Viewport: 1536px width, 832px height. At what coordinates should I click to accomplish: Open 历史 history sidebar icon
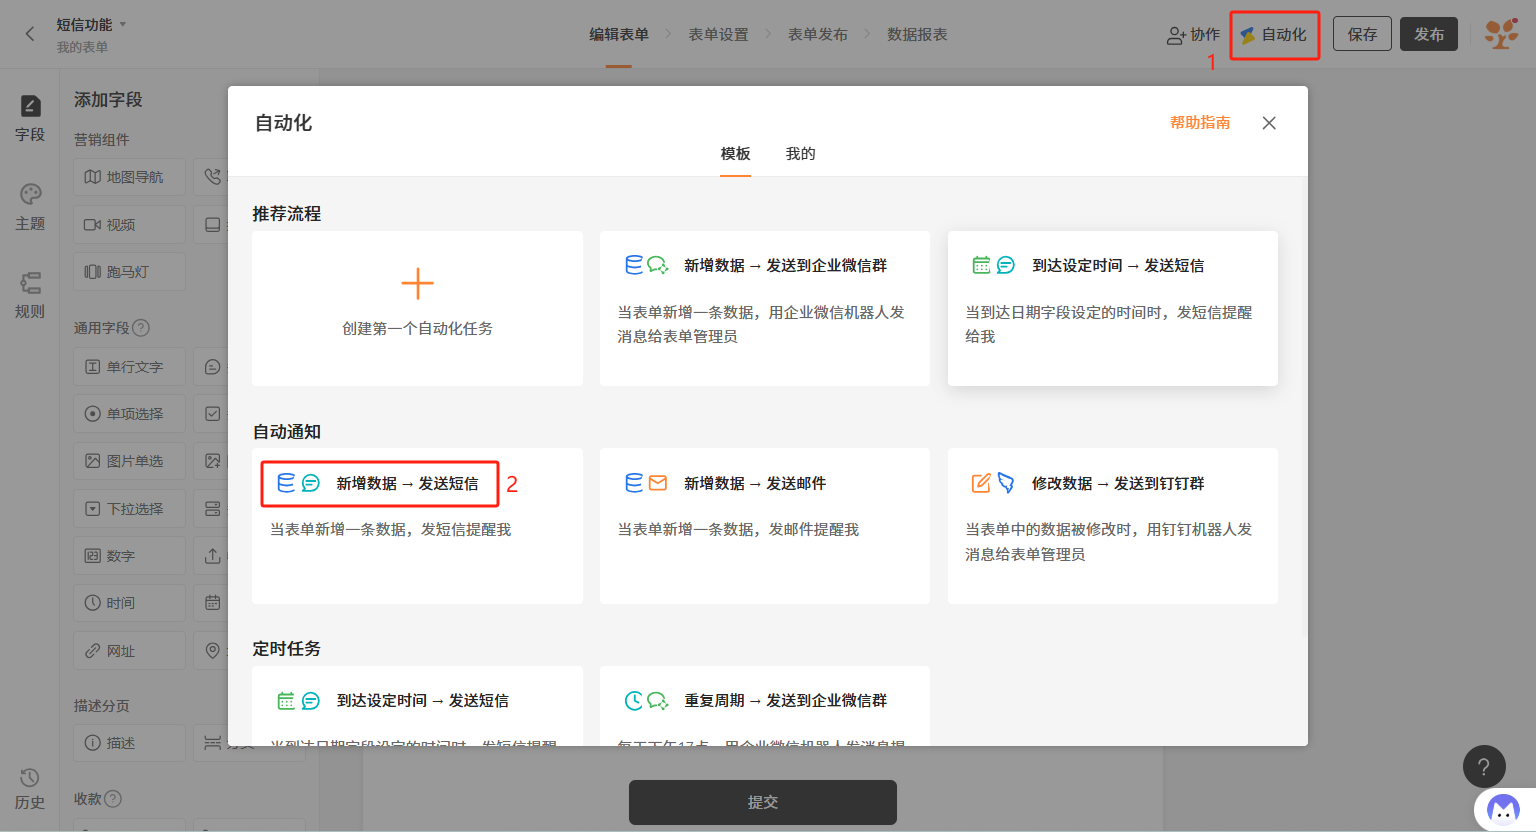[30, 788]
